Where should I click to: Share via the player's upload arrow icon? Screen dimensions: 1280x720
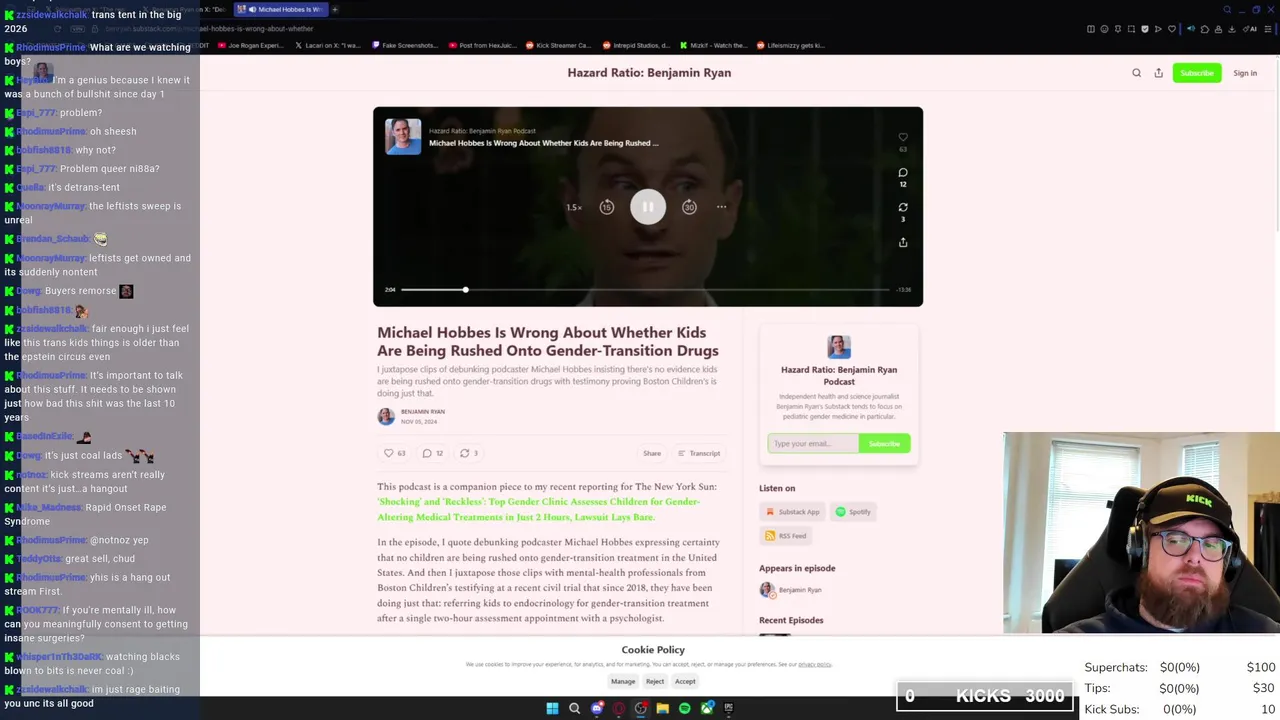pyautogui.click(x=903, y=242)
